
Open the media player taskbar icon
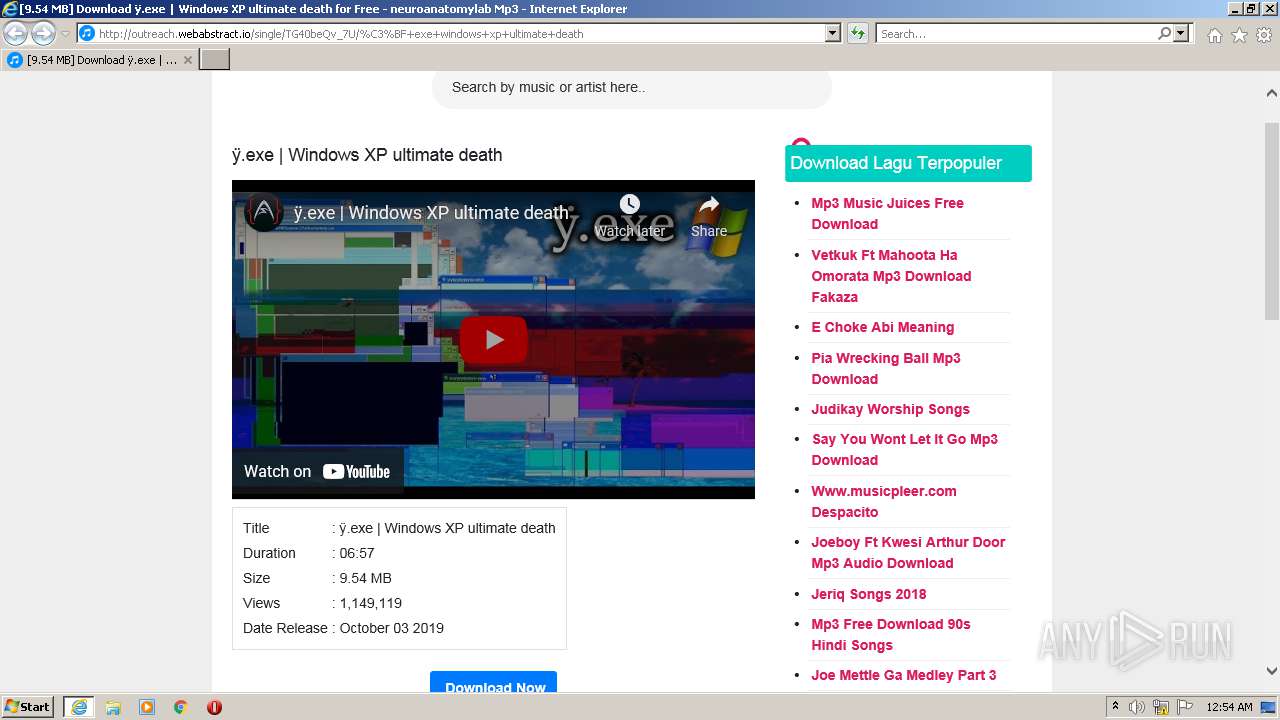(147, 707)
